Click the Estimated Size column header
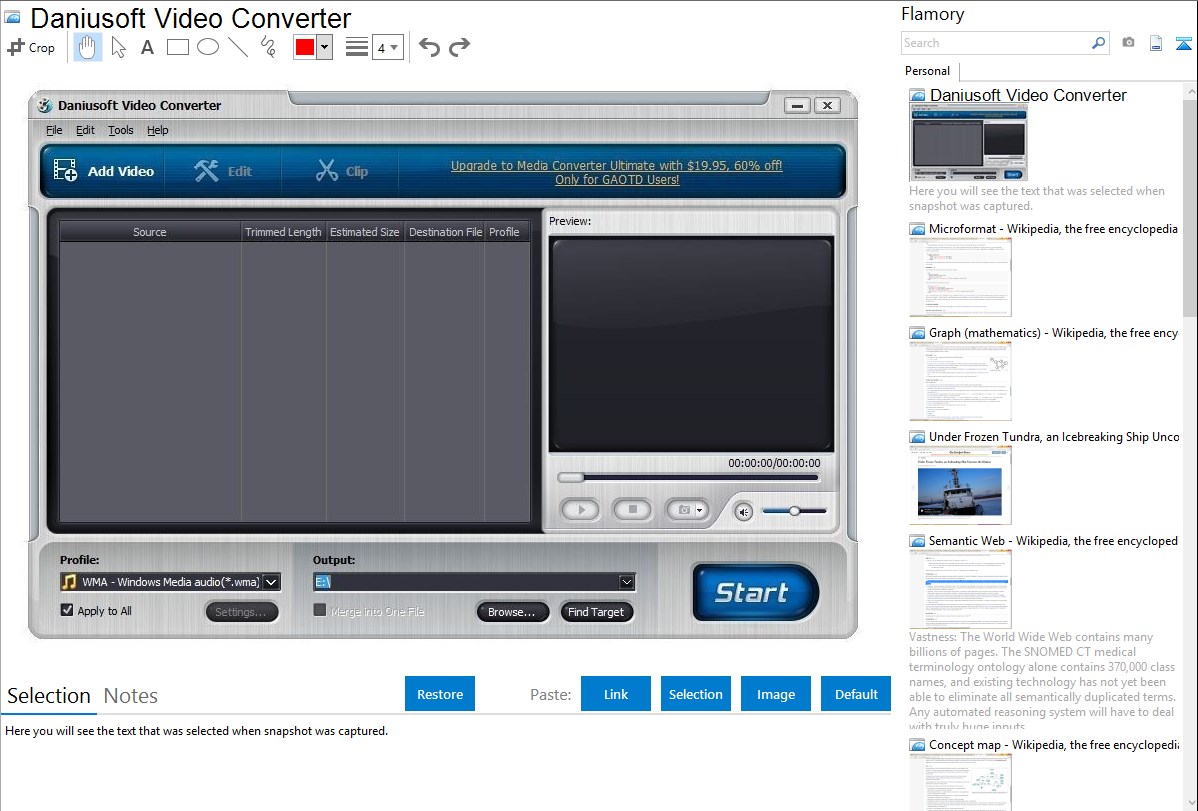 tap(364, 232)
